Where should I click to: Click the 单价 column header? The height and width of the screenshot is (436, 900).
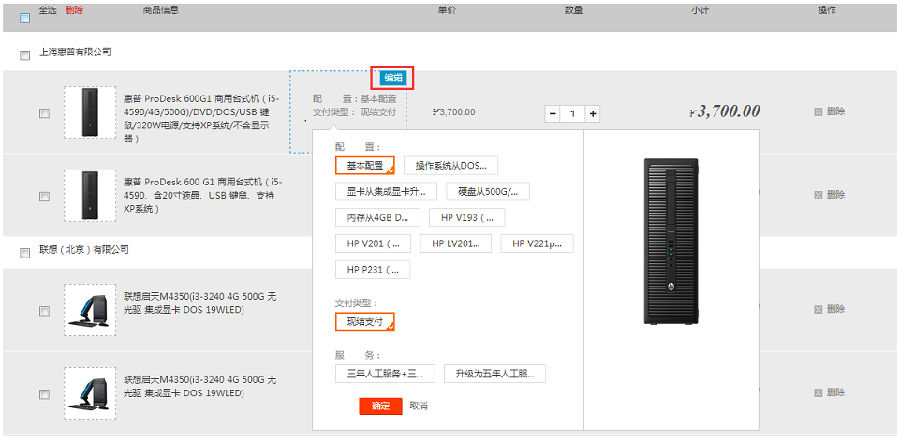point(447,10)
